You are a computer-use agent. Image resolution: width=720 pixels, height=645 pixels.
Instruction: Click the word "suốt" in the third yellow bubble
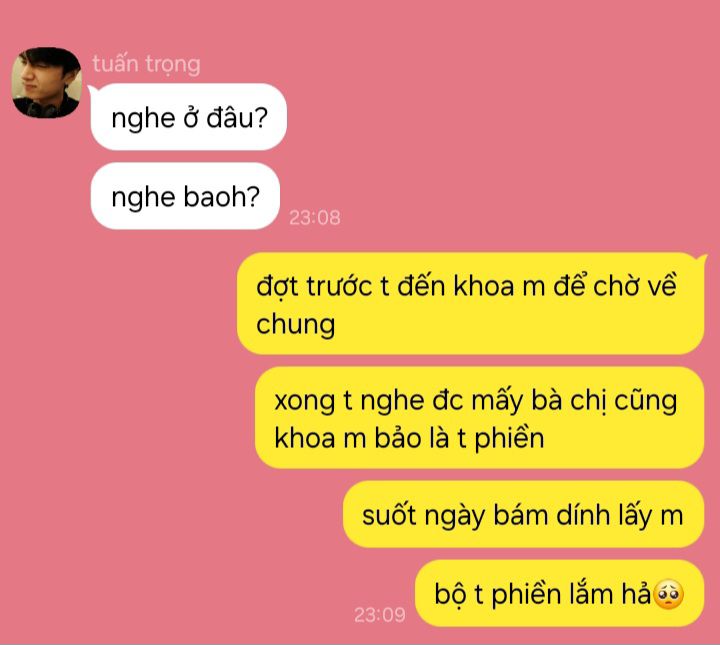(388, 515)
